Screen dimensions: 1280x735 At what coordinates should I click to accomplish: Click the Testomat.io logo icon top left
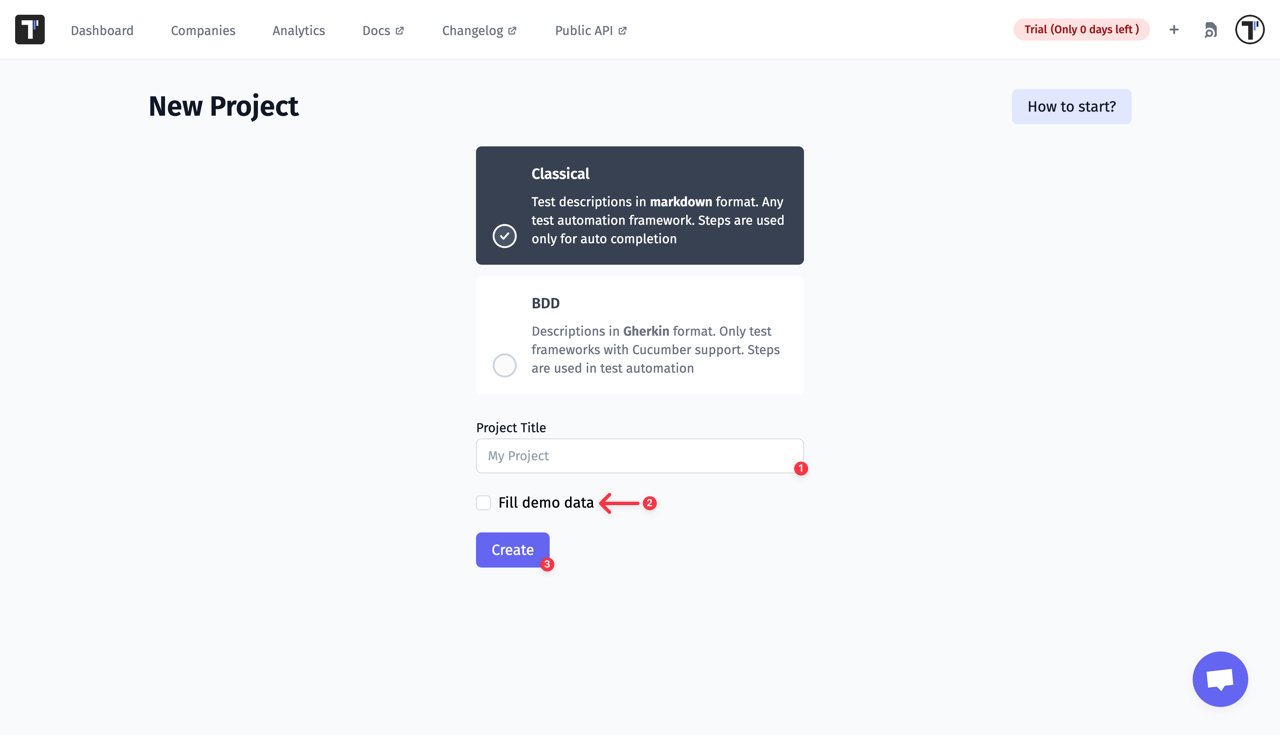(29, 29)
